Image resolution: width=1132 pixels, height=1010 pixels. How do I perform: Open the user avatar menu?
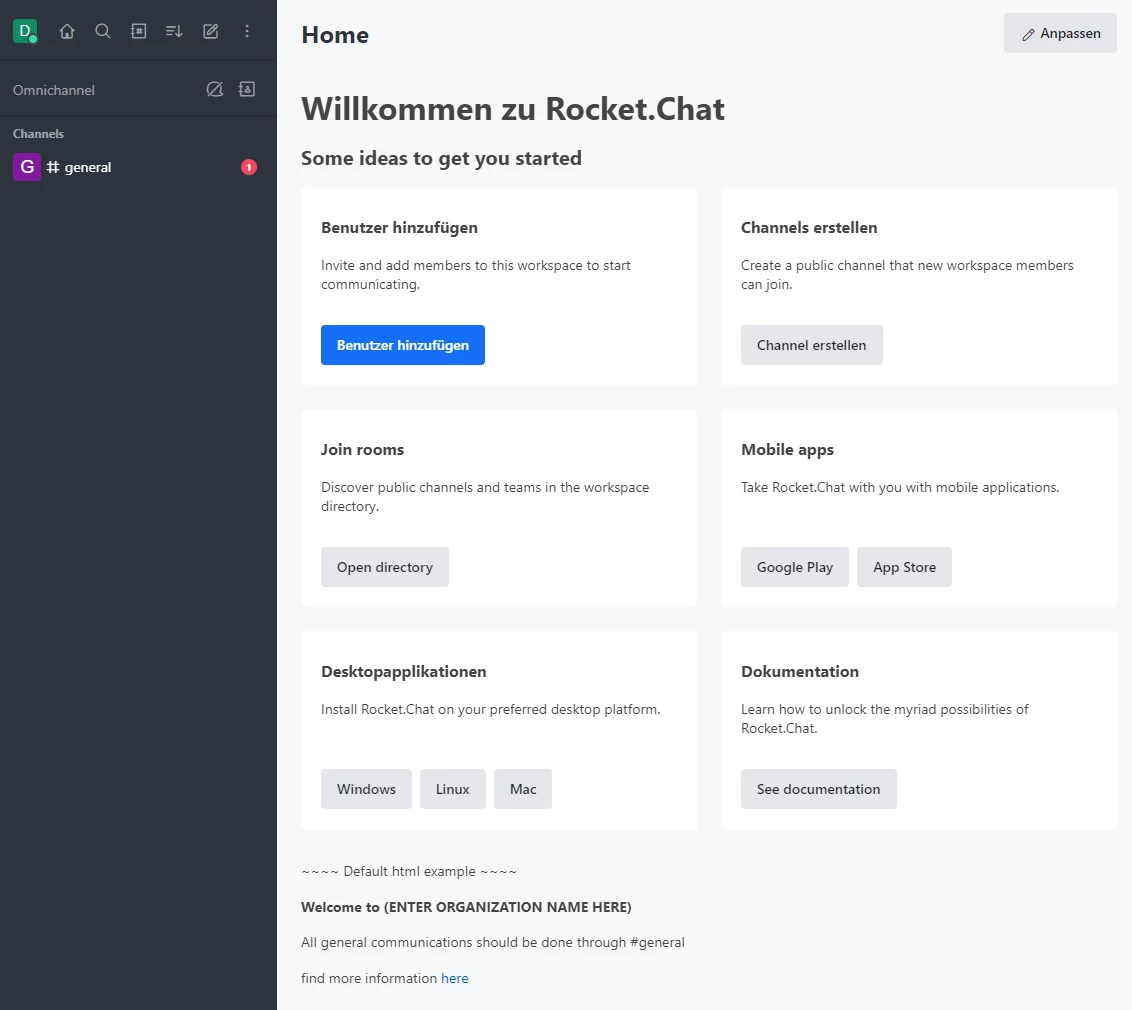click(25, 31)
